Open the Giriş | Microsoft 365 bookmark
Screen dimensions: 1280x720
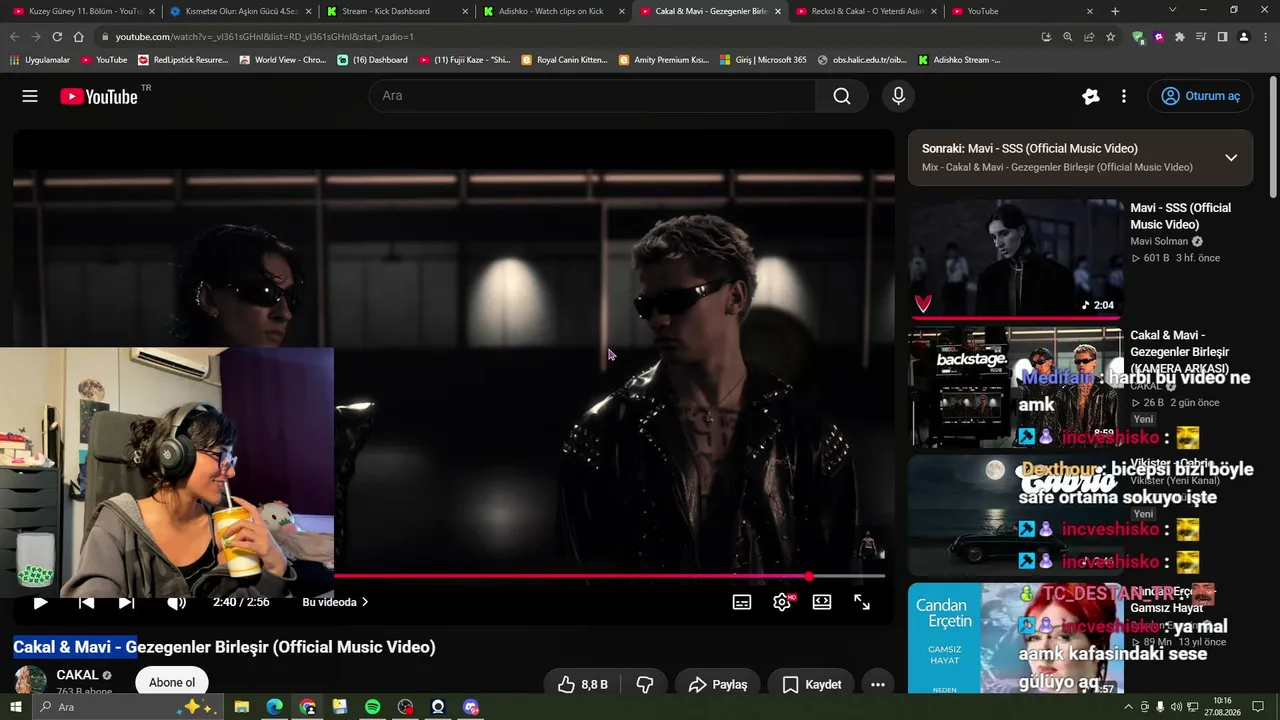pos(762,60)
